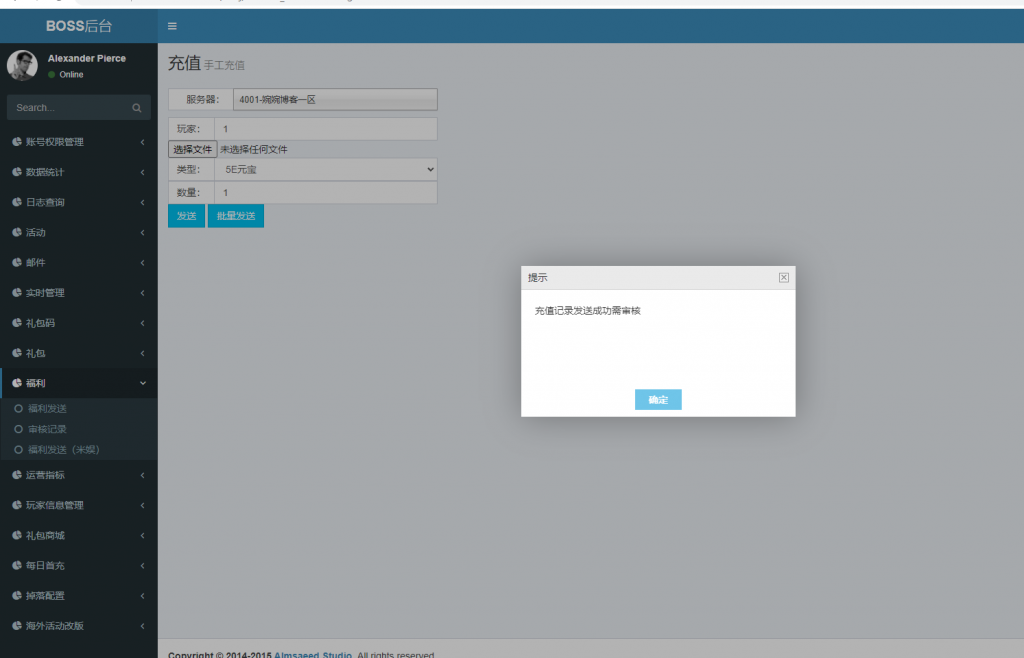1024x658 pixels.
Task: Select the 审核记录 submenu item
Action: (x=47, y=429)
